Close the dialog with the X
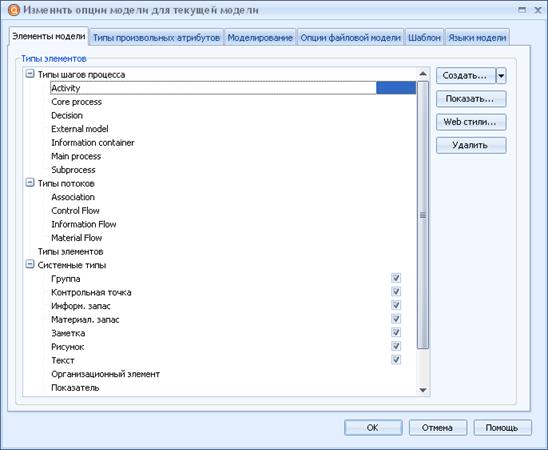This screenshot has height=450, width=548. (x=538, y=10)
